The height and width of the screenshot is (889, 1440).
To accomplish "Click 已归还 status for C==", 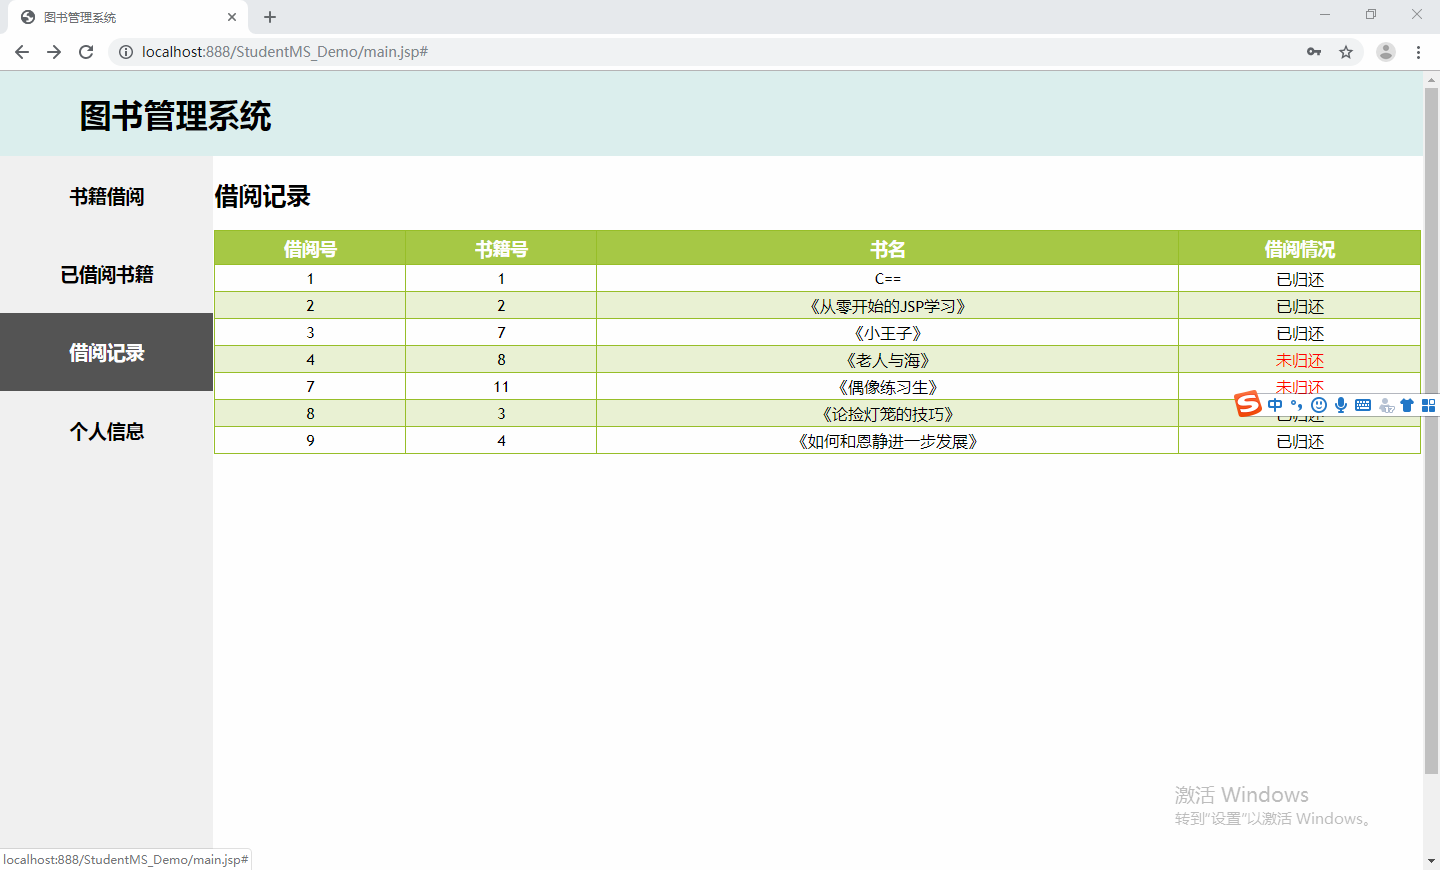I will 1300,279.
